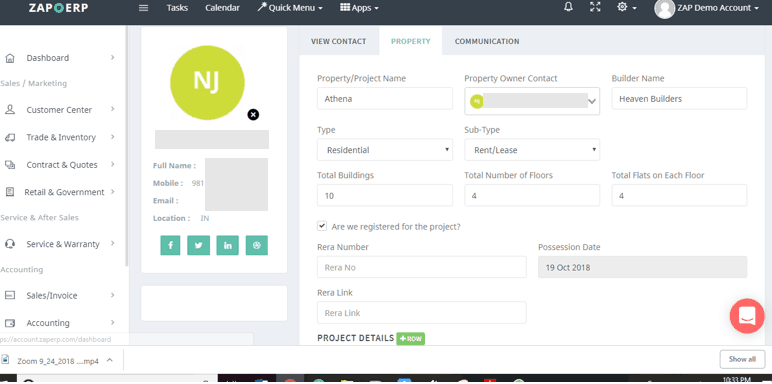Open the Quick Menu dropdown
This screenshot has height=384, width=772.
click(x=290, y=8)
